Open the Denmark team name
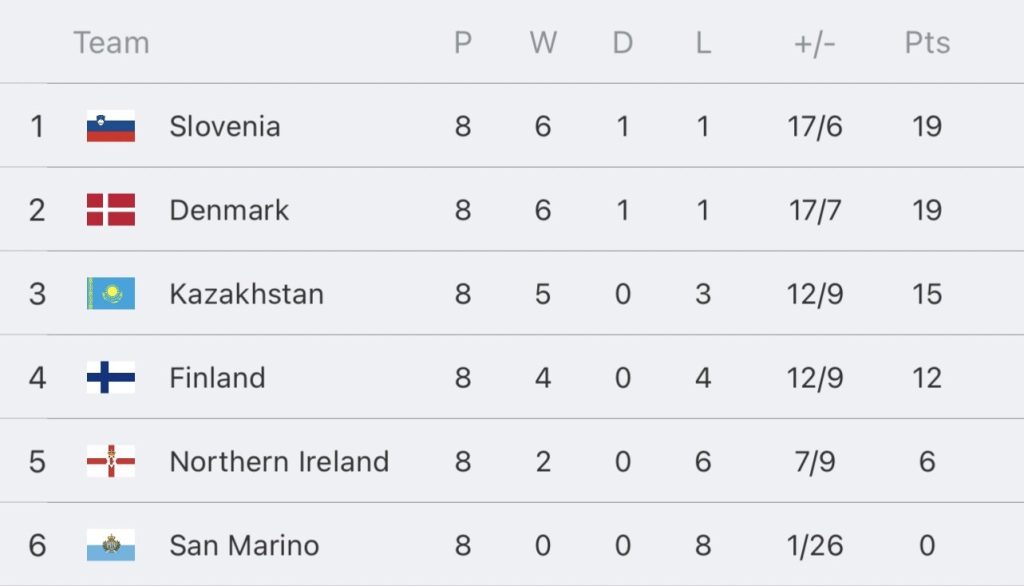 click(x=229, y=210)
